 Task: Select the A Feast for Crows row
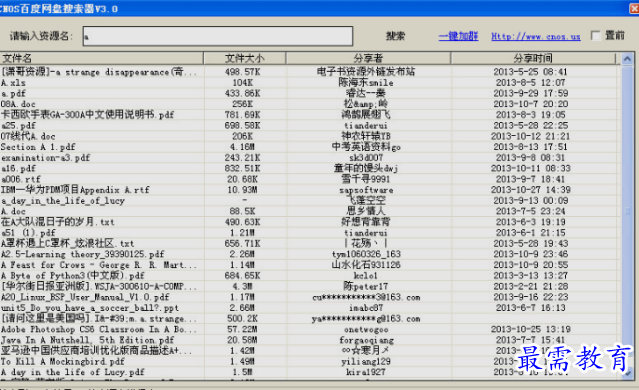click(310, 265)
